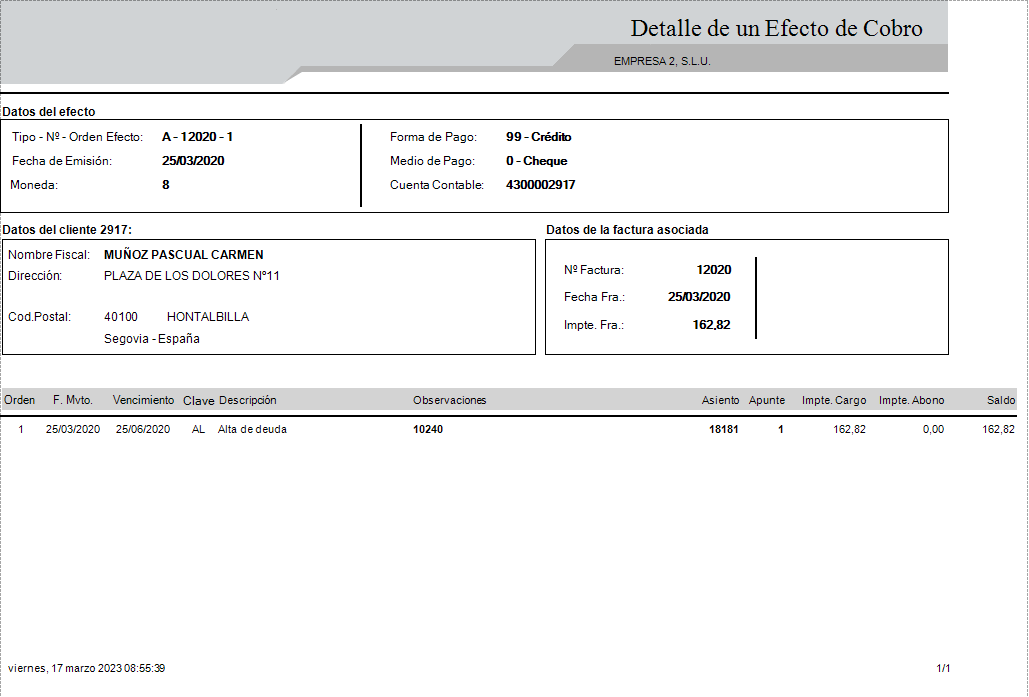The image size is (1029, 697).
Task: Click the Impte. Fra. amount 162,82
Action: (x=710, y=324)
